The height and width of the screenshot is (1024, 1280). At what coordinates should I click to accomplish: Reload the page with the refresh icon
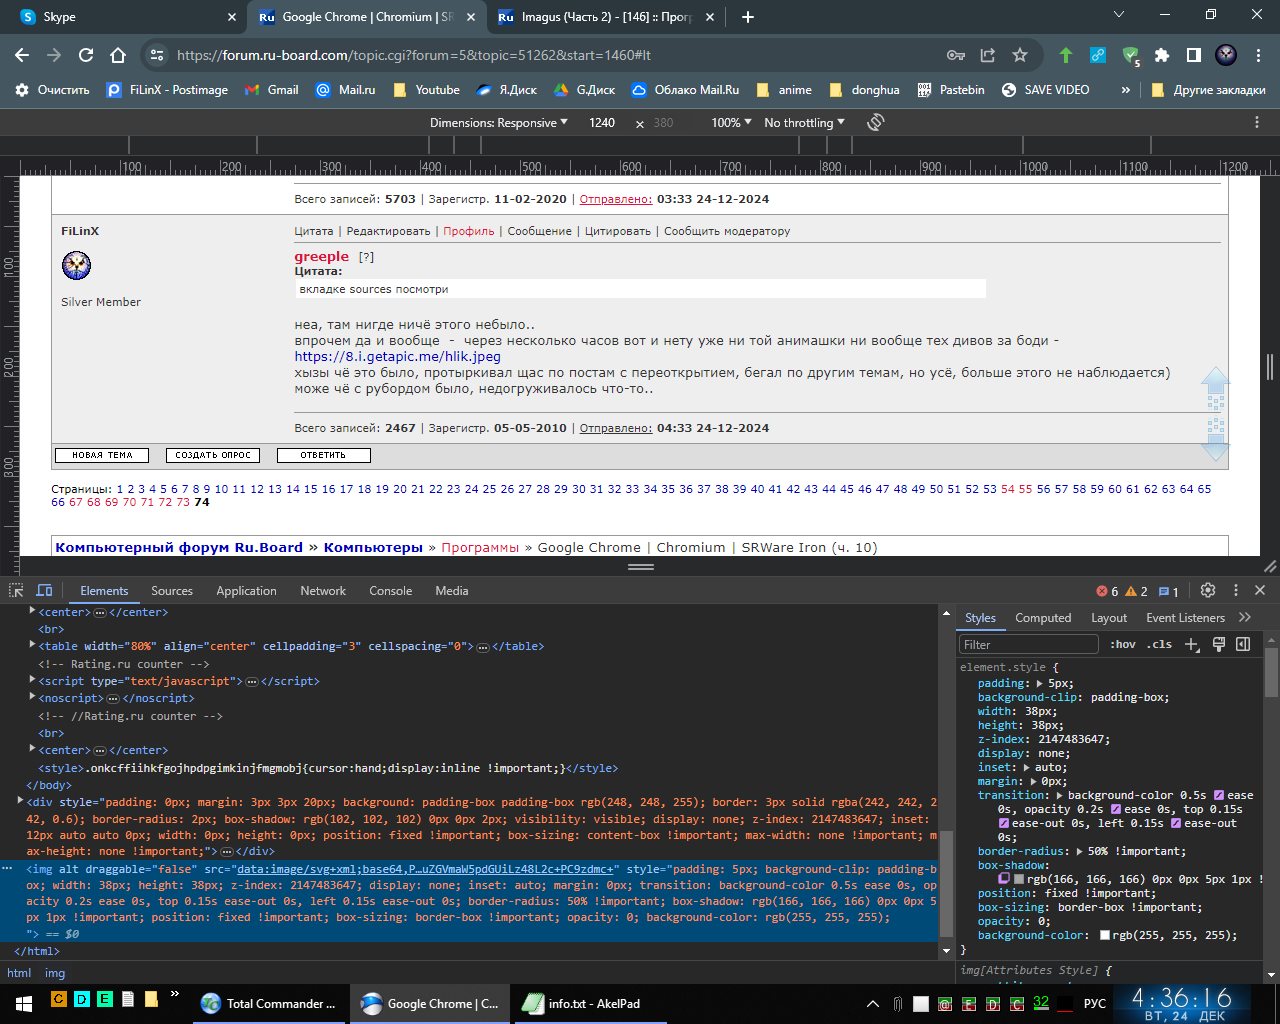[86, 55]
